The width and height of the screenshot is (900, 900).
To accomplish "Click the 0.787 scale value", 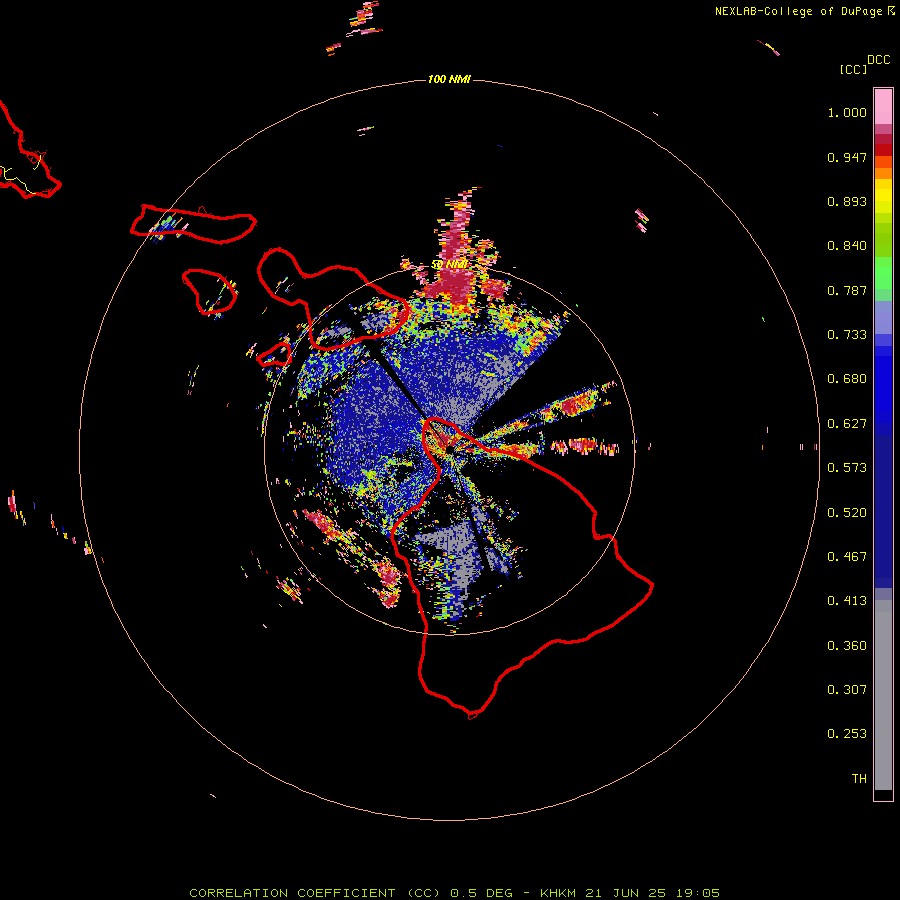I will 847,290.
